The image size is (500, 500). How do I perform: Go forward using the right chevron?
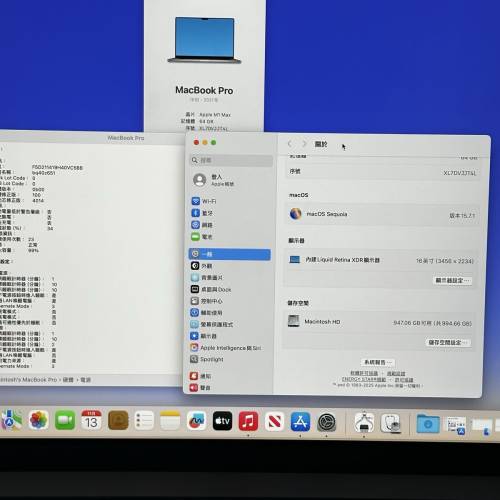(304, 144)
